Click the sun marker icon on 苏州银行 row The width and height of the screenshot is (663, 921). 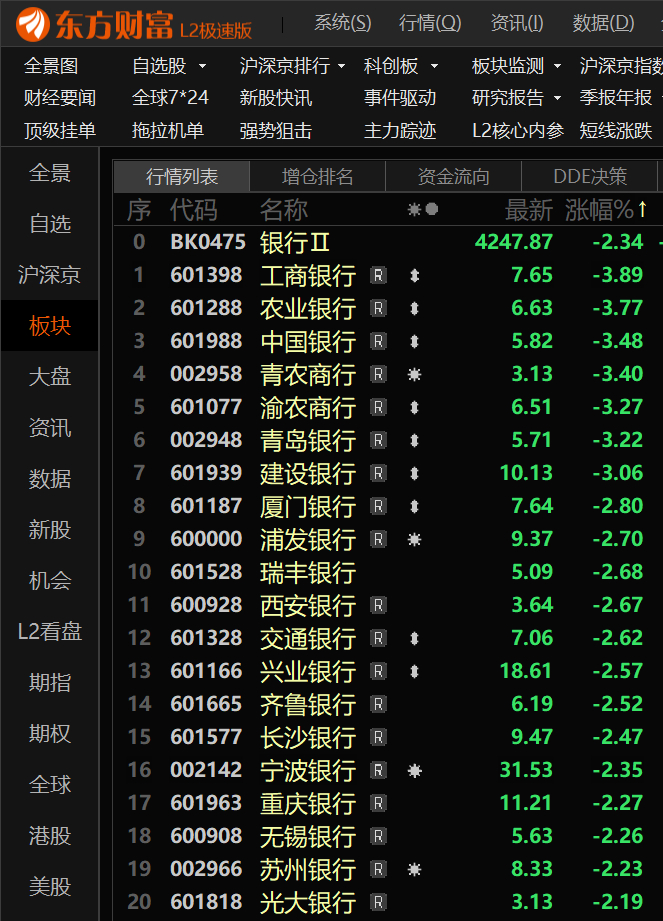415,869
